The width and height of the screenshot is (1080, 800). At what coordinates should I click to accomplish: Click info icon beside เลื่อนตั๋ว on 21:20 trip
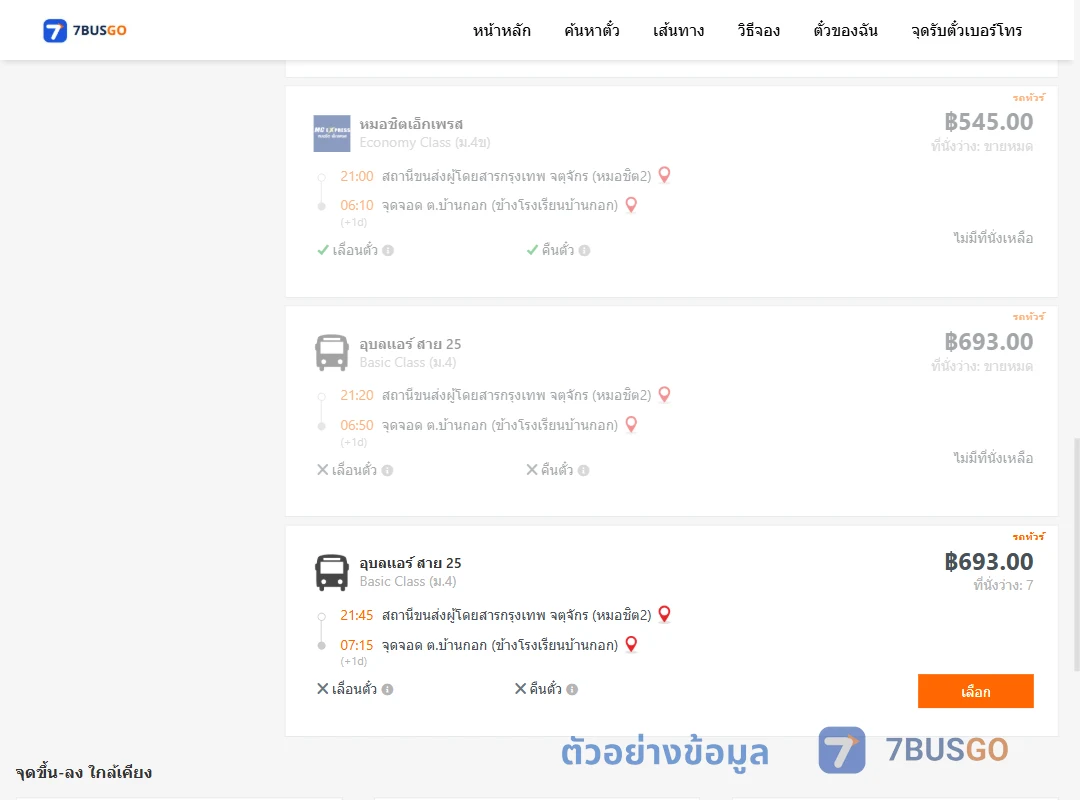click(387, 470)
